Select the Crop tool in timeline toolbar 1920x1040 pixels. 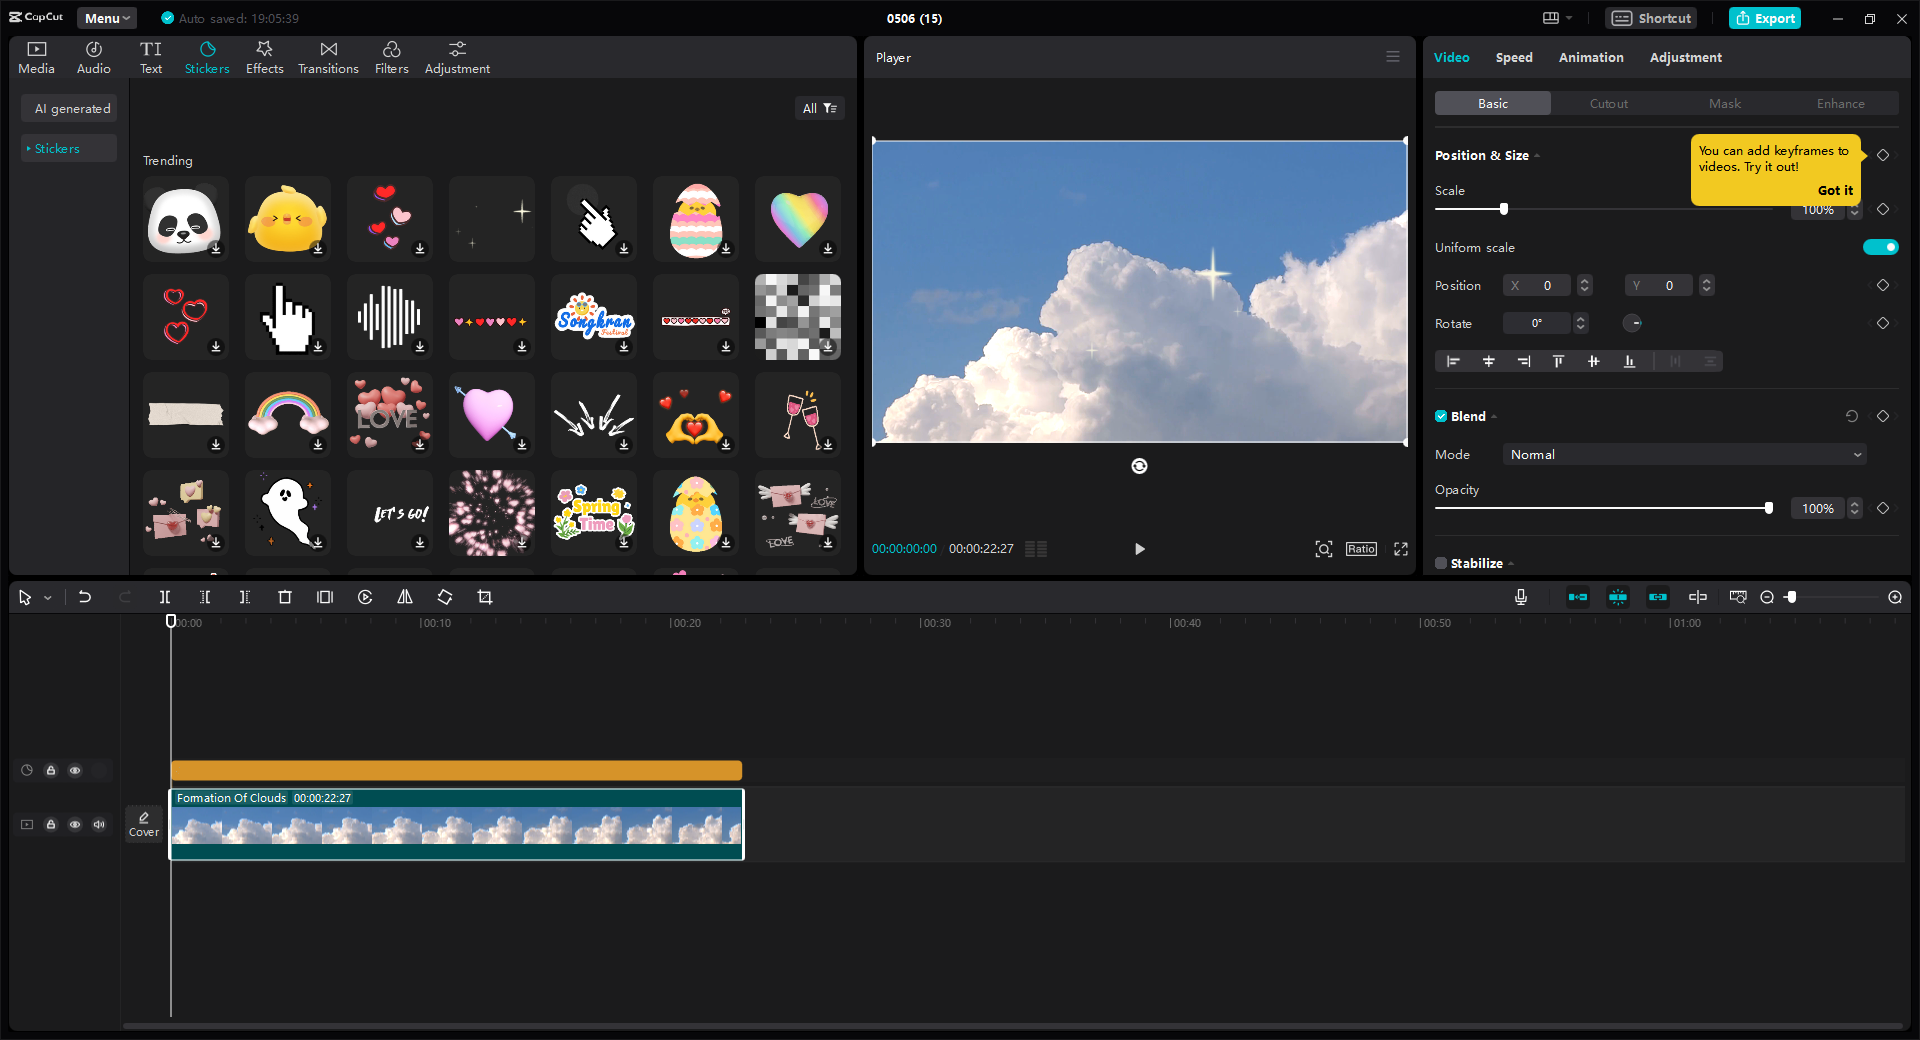pos(485,597)
